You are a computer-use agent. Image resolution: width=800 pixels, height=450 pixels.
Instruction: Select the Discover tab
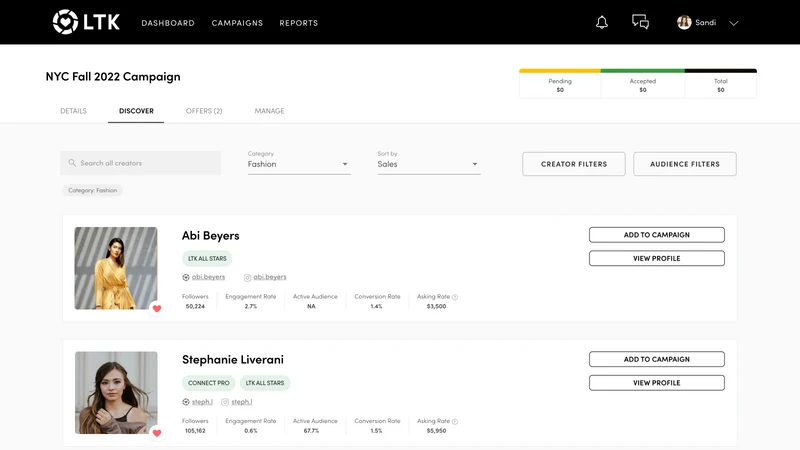pyautogui.click(x=136, y=111)
